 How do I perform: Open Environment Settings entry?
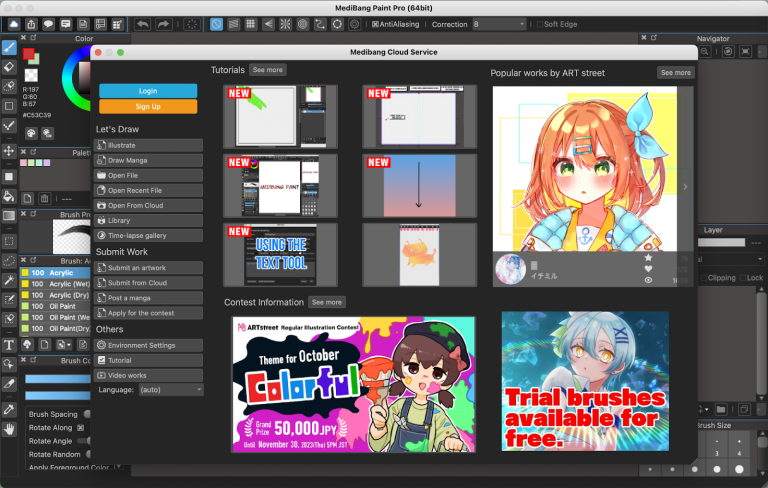[x=148, y=345]
